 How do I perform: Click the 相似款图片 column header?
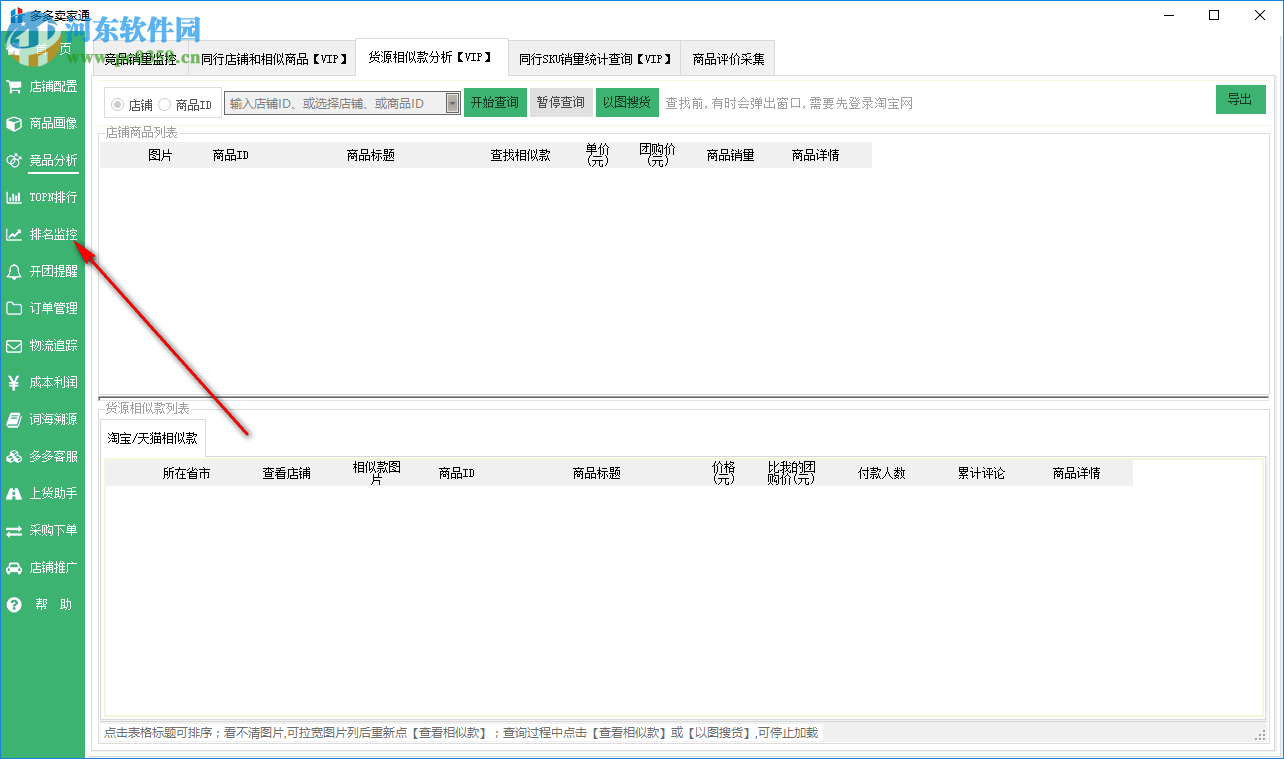click(377, 473)
